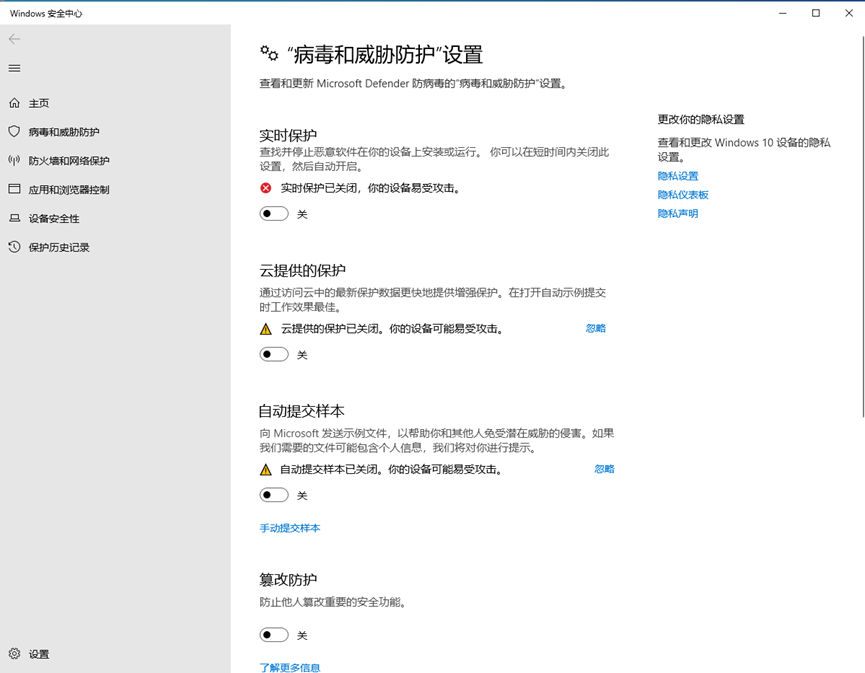Image resolution: width=865 pixels, height=673 pixels.
Task: Open the hamburger navigation menu
Action: click(x=14, y=68)
